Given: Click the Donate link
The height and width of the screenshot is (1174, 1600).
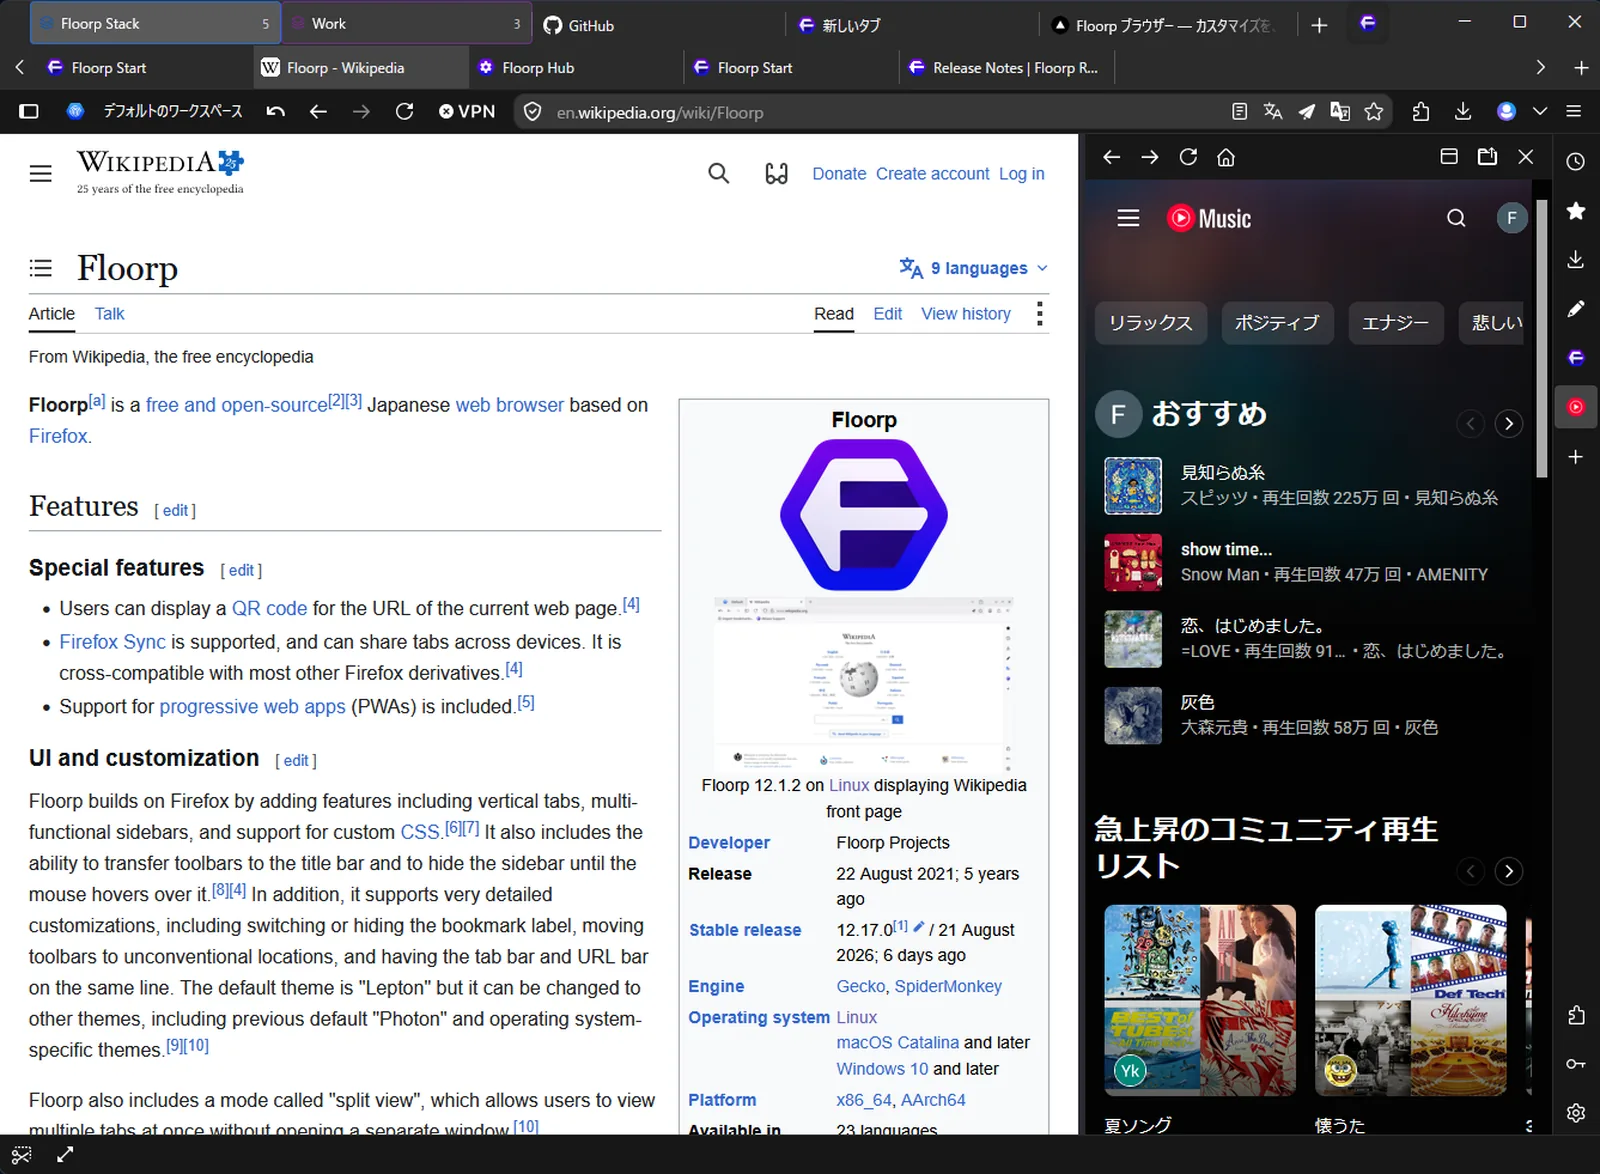Looking at the screenshot, I should (x=839, y=174).
